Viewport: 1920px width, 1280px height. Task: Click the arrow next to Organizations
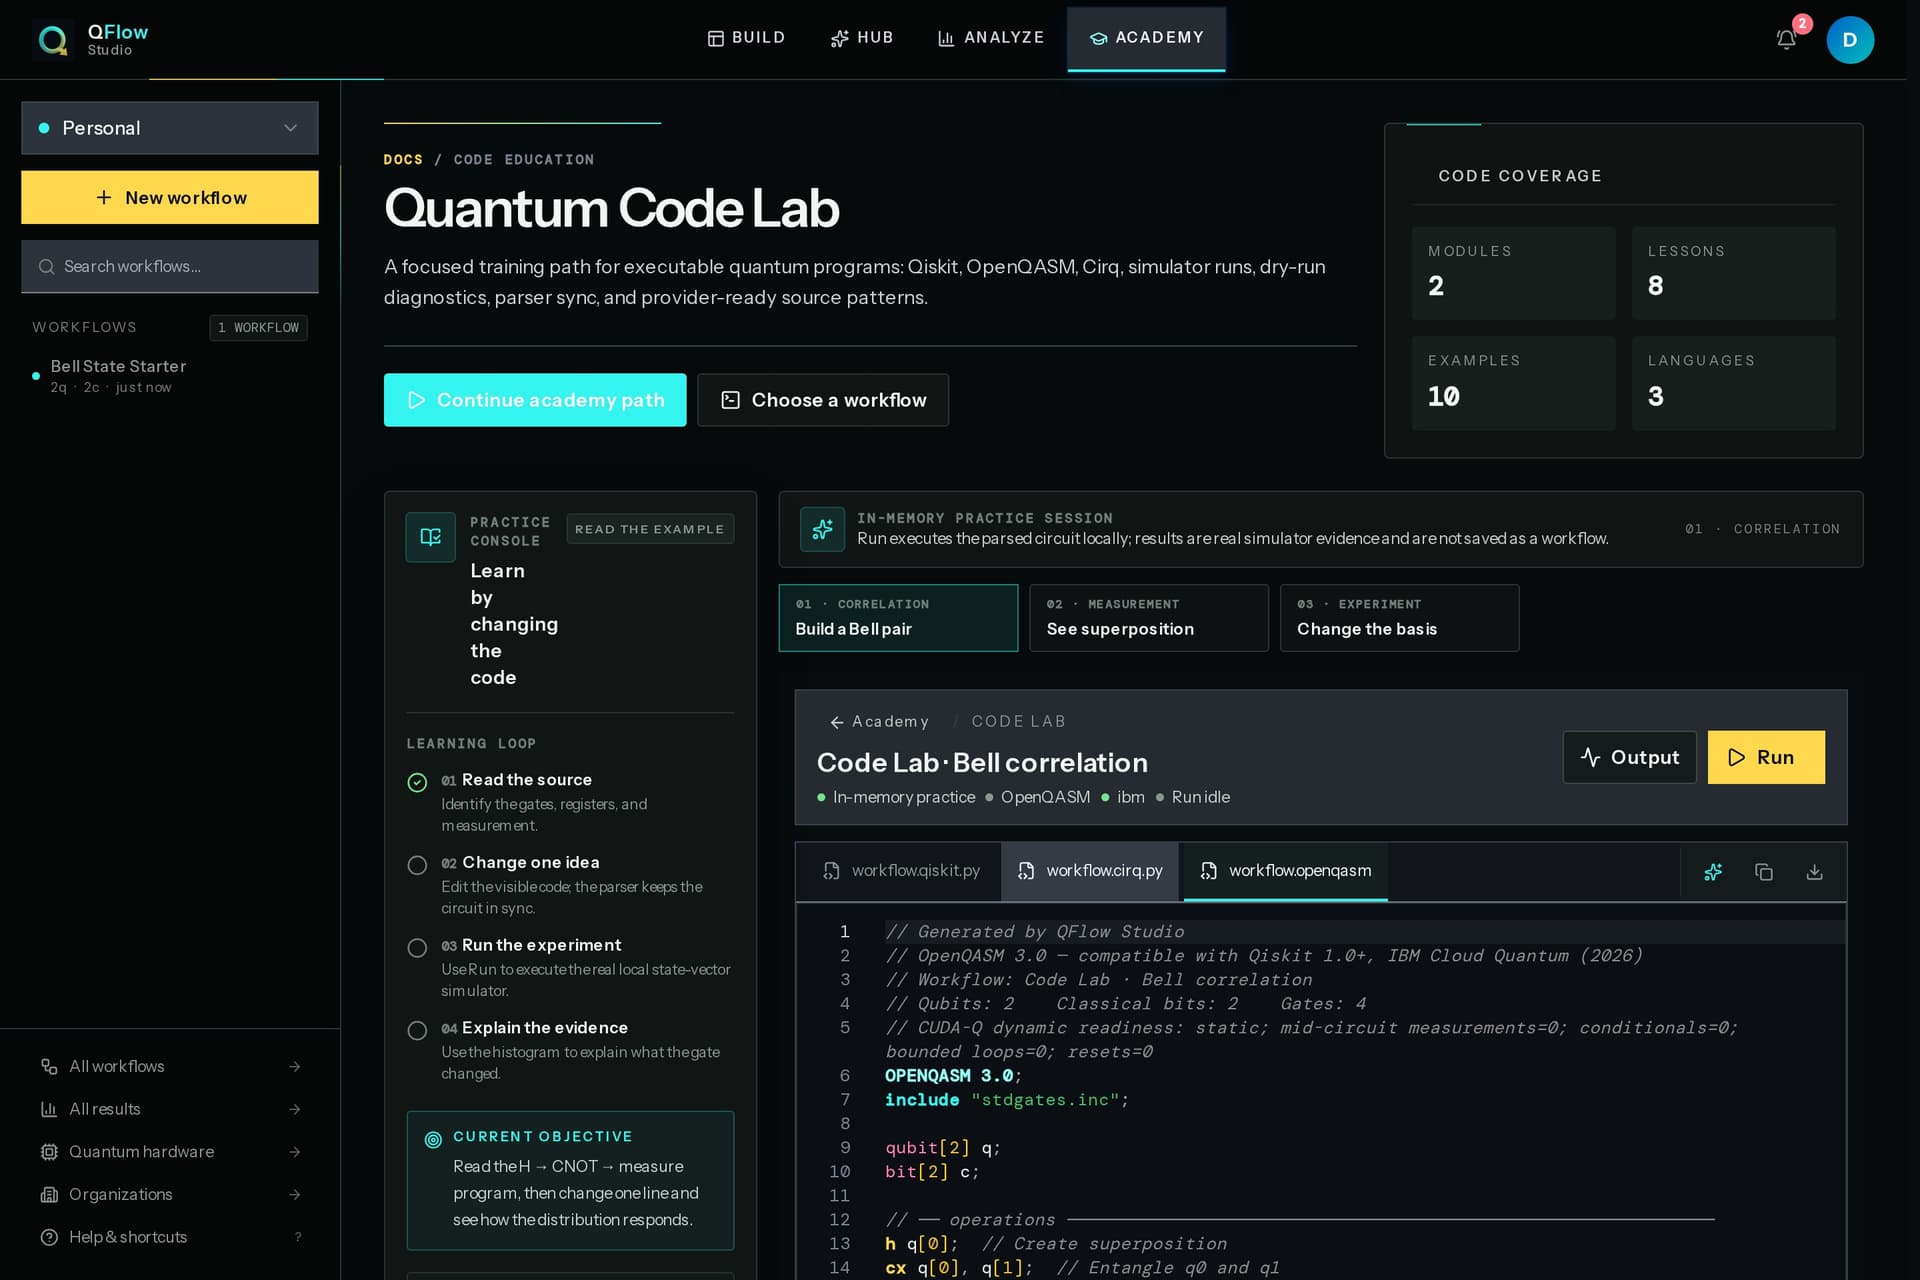[295, 1195]
